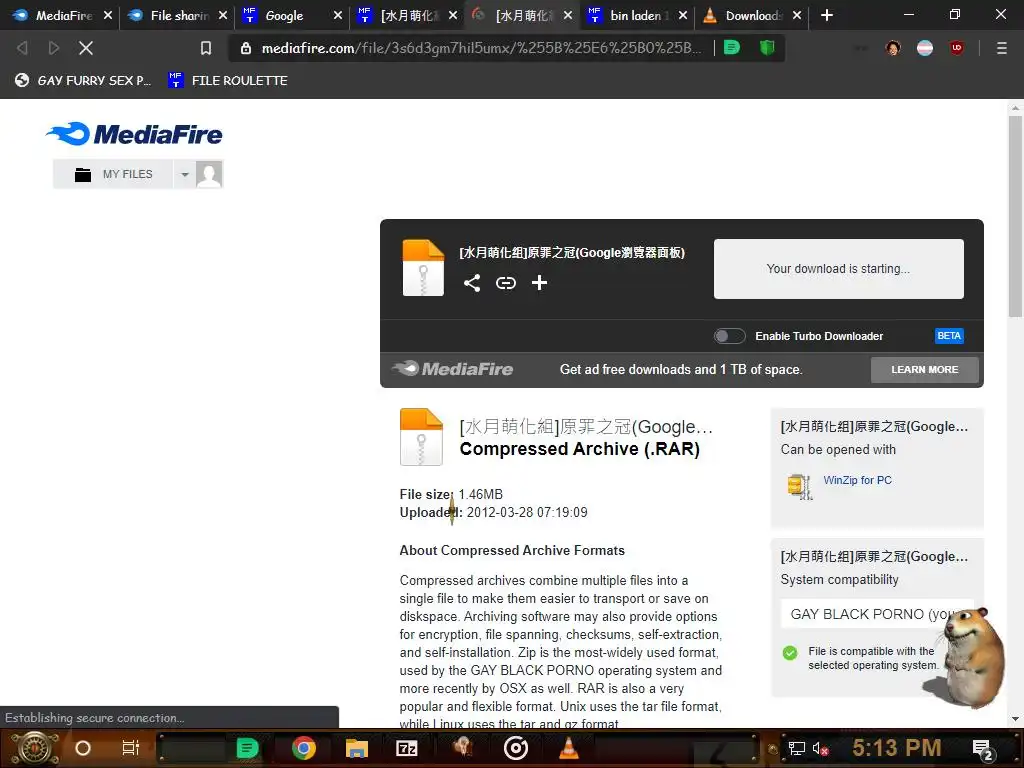Click the WinZip for PC icon
This screenshot has width=1024, height=768.
800,487
